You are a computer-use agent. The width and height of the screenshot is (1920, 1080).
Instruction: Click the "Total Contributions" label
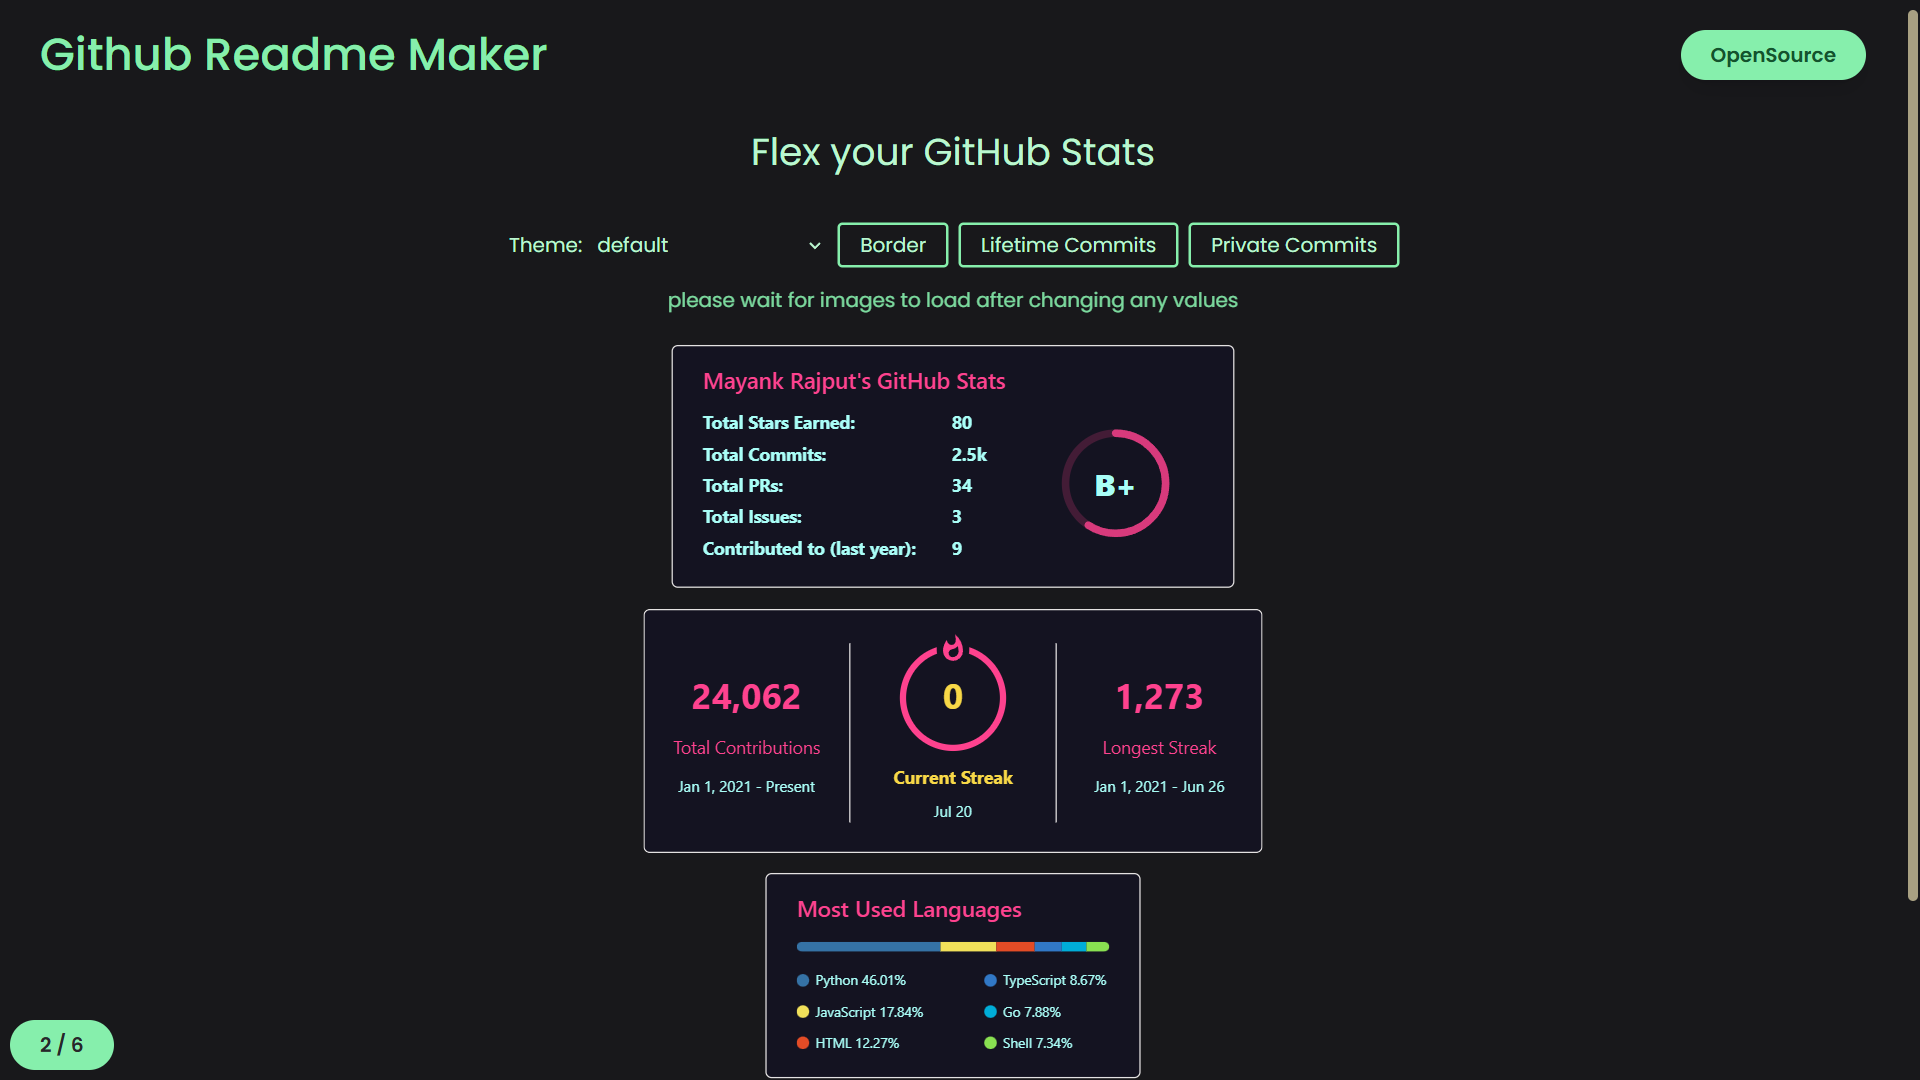(x=746, y=748)
